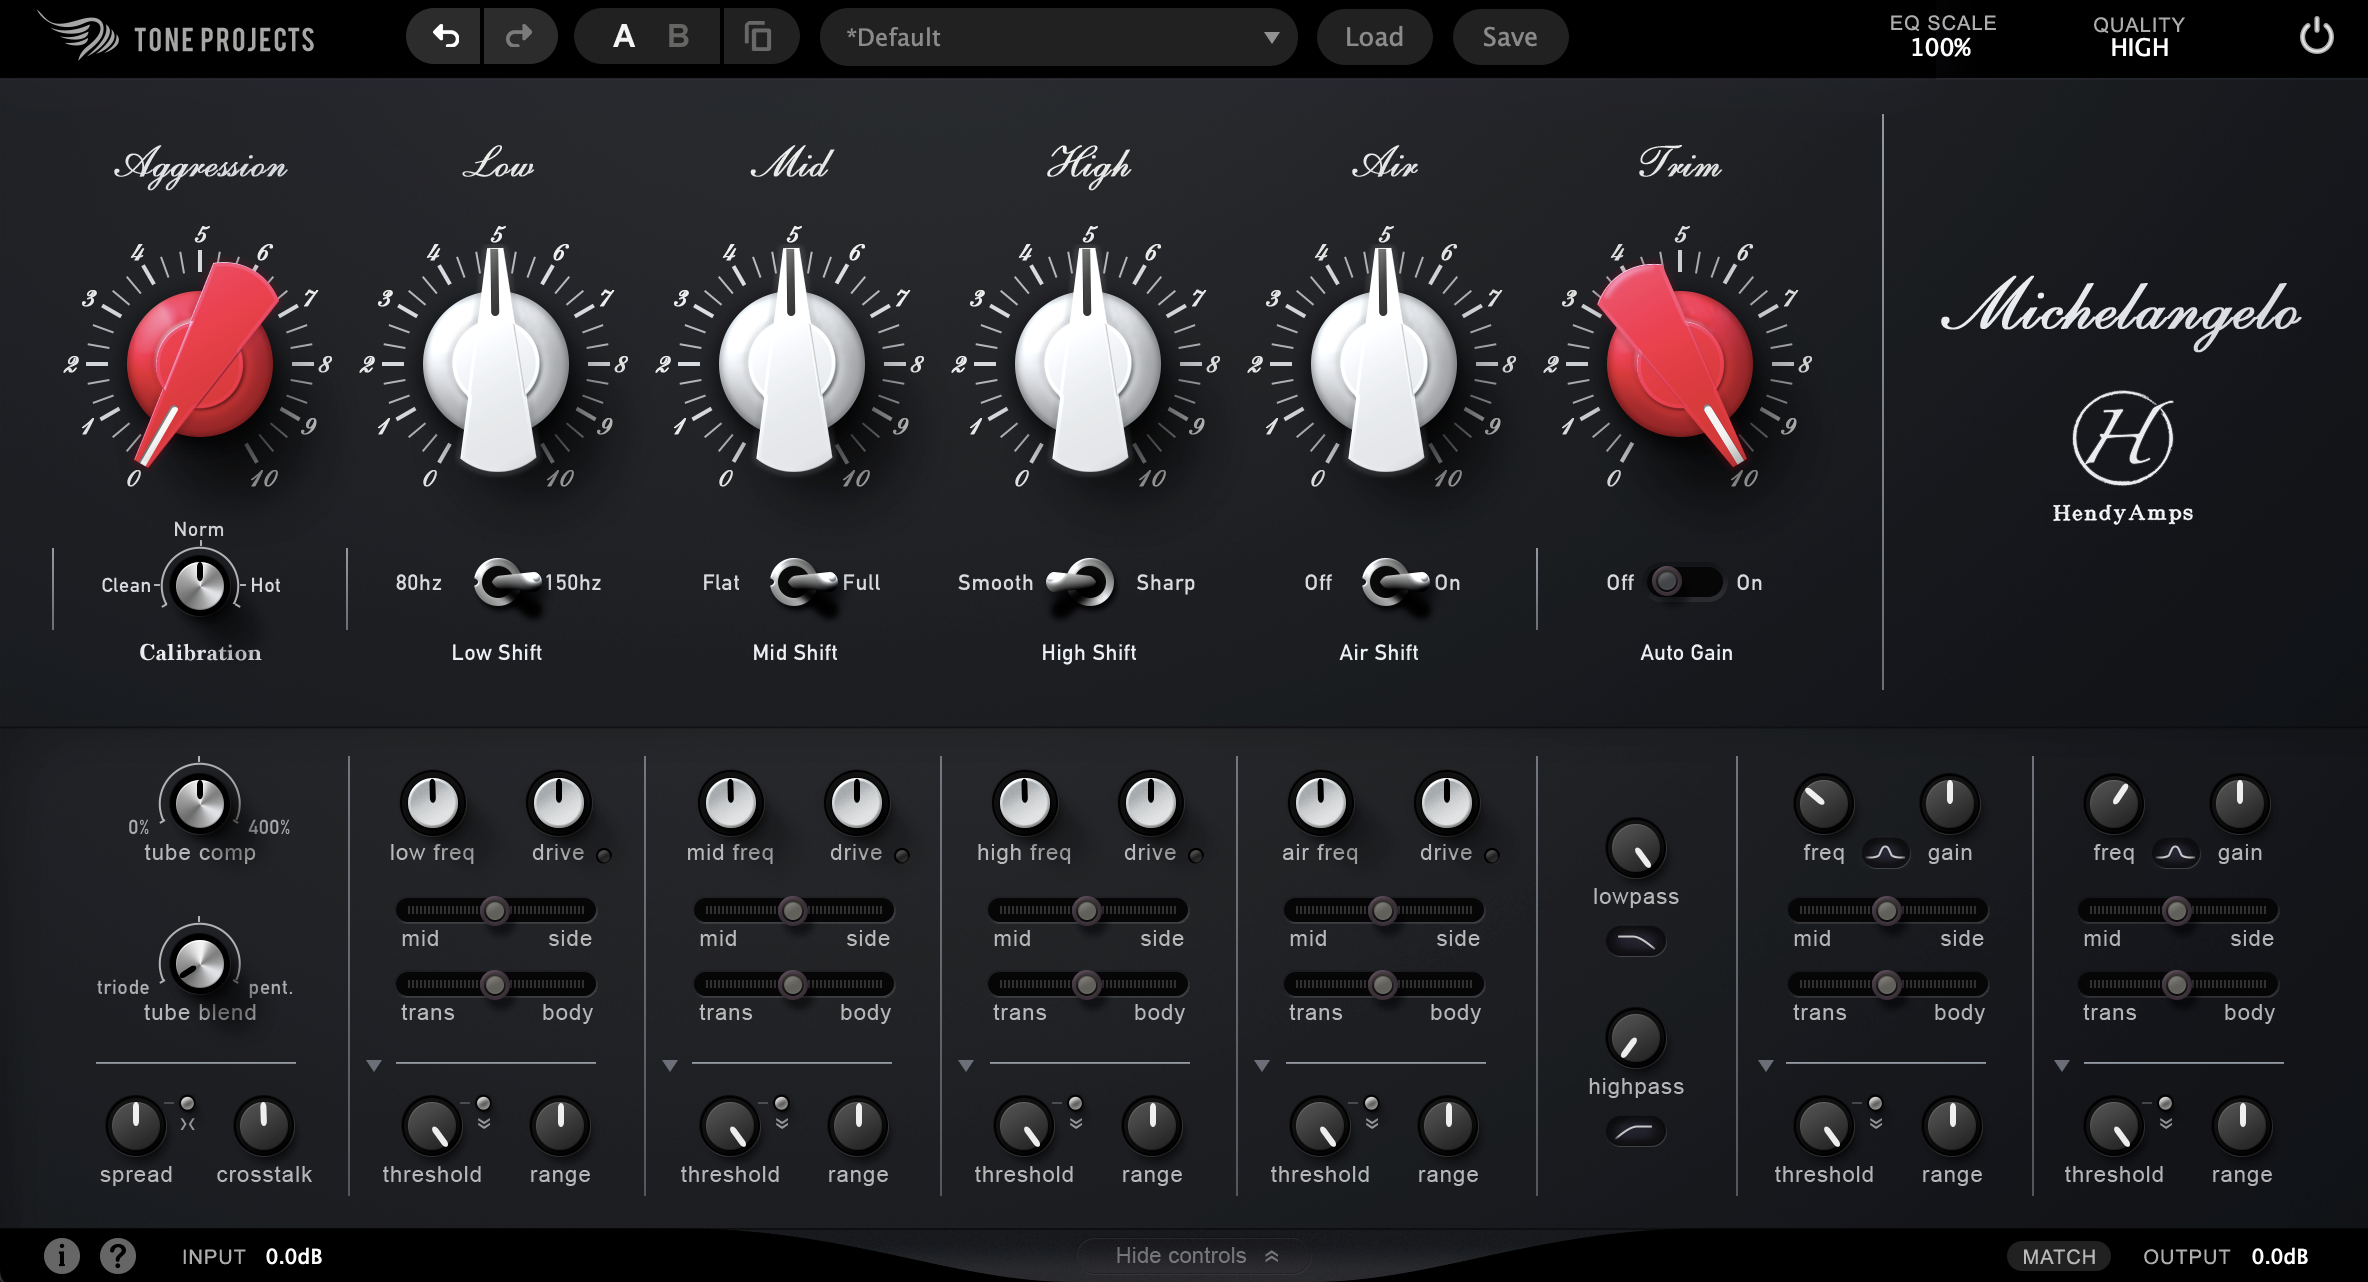Click high band threshold chevrons icon
2368x1282 pixels.
pos(1076,1123)
